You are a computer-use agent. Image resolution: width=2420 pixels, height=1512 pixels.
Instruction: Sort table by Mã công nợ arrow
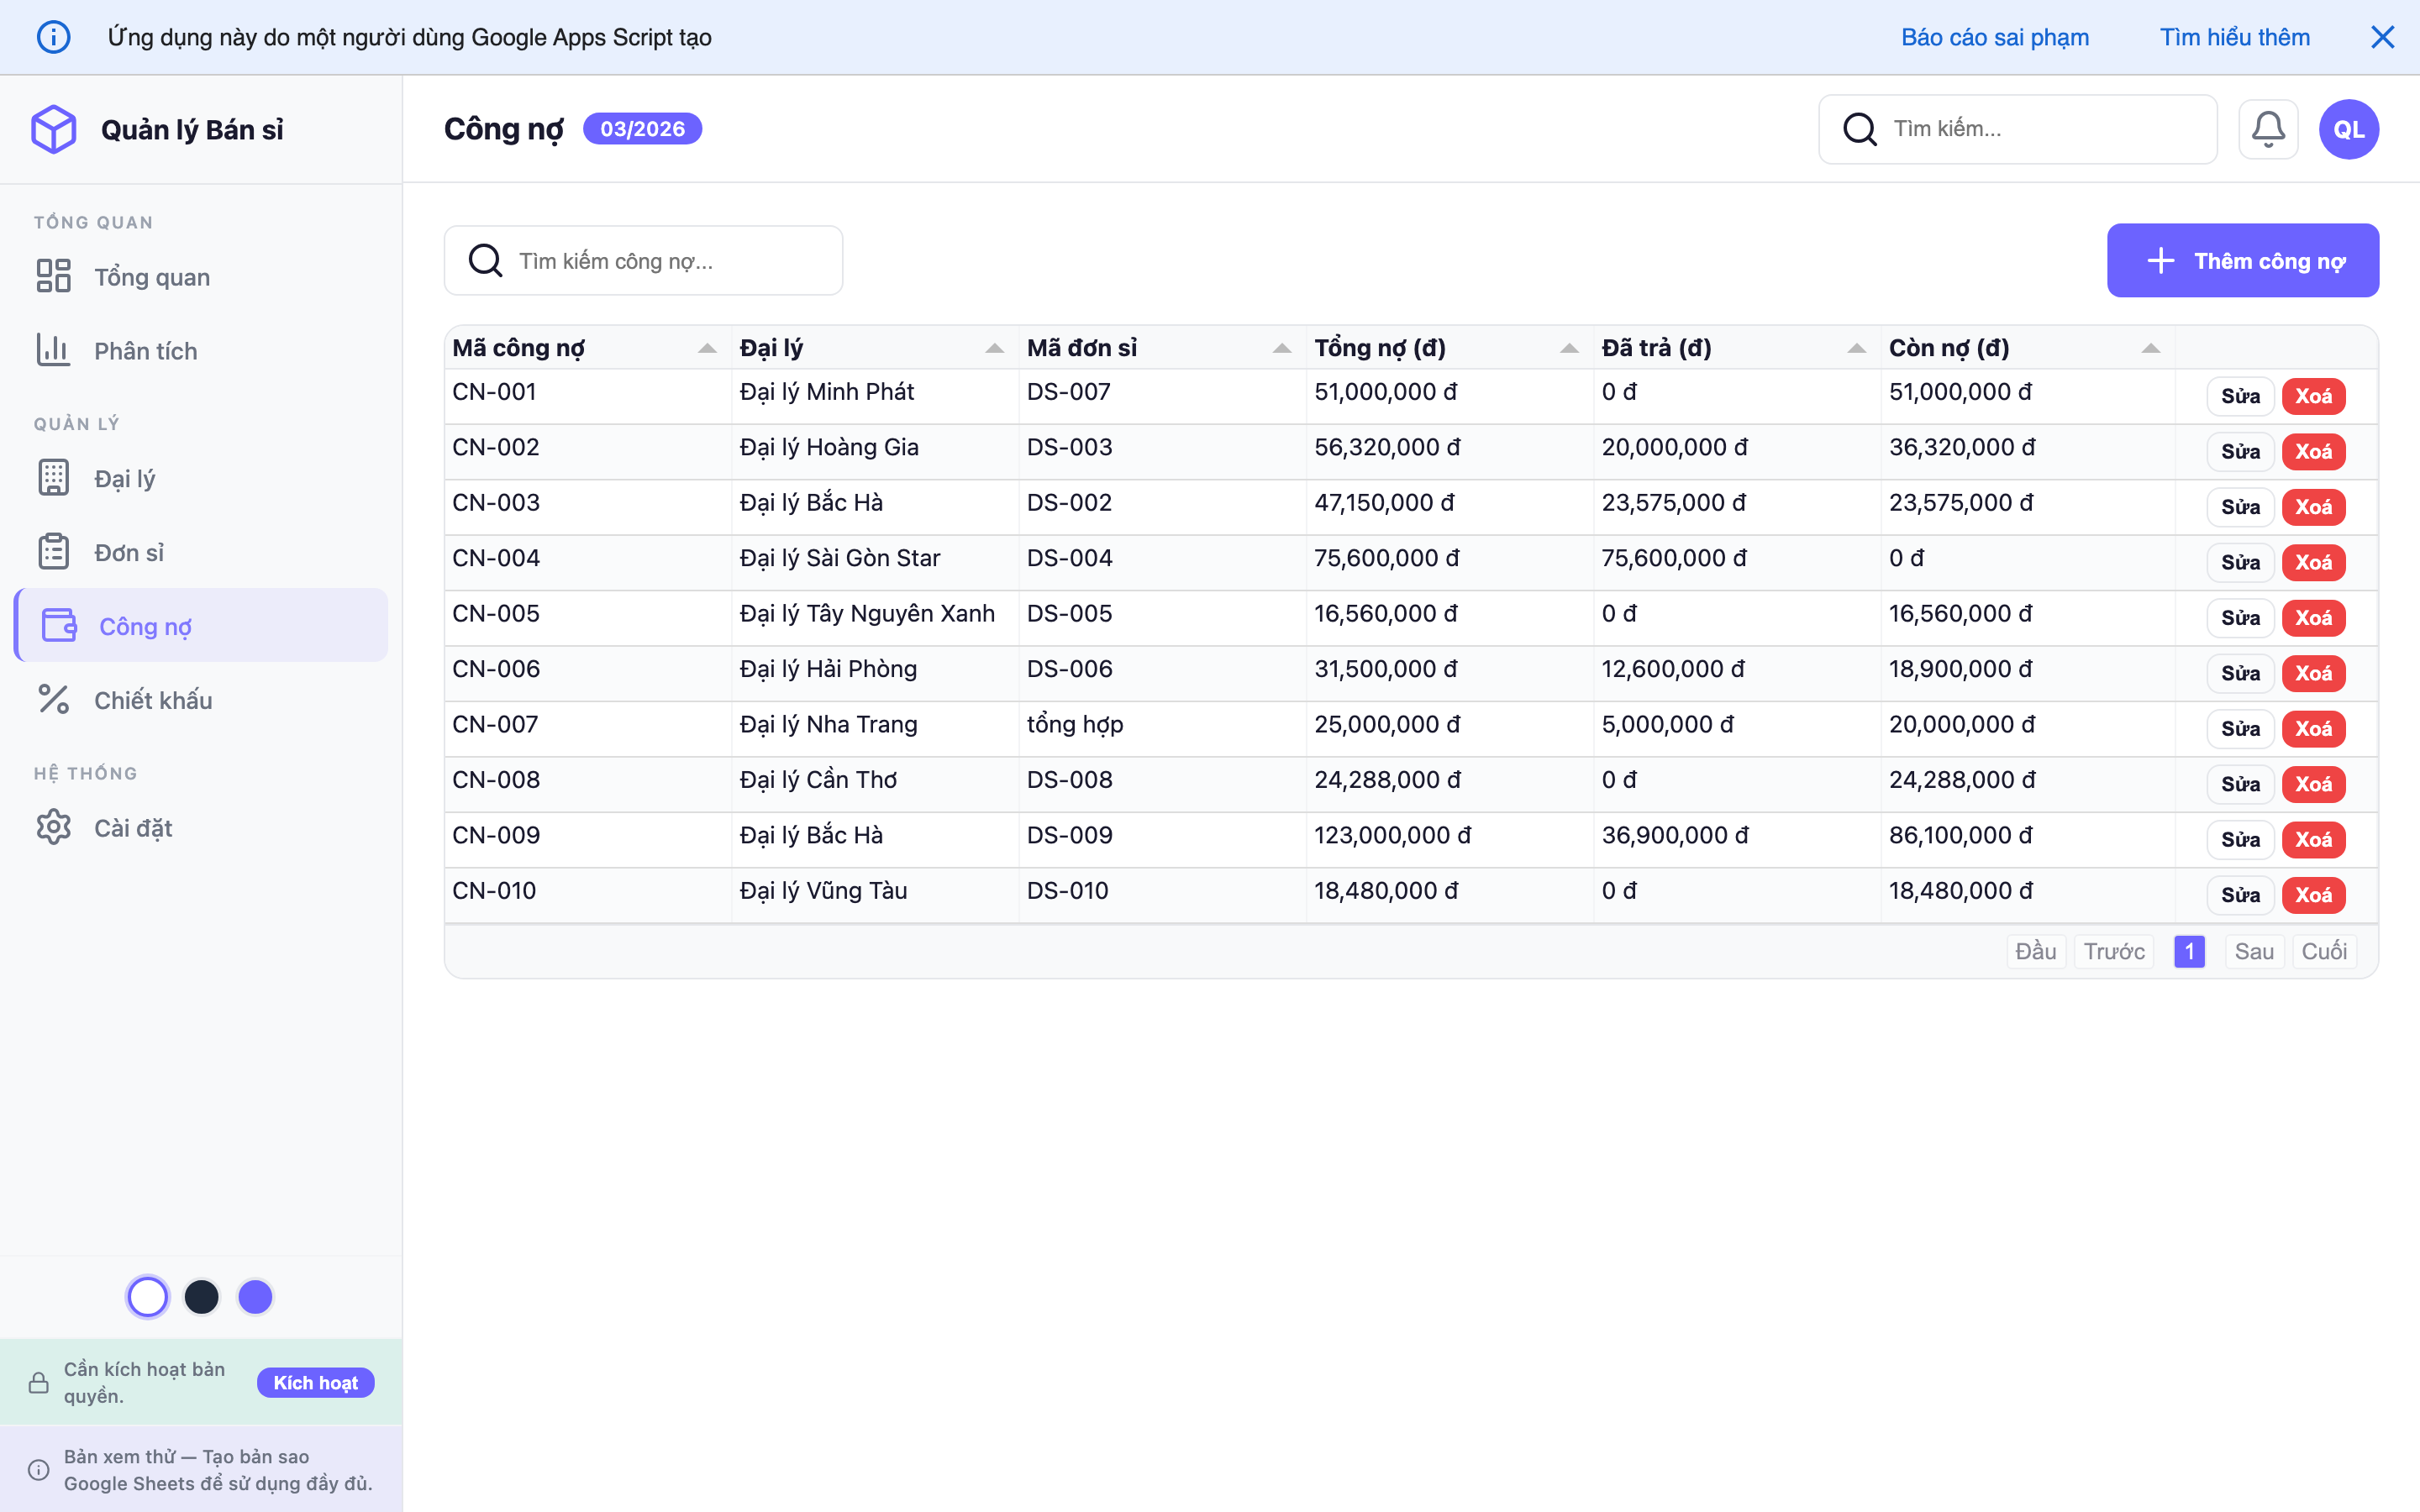[x=708, y=347]
